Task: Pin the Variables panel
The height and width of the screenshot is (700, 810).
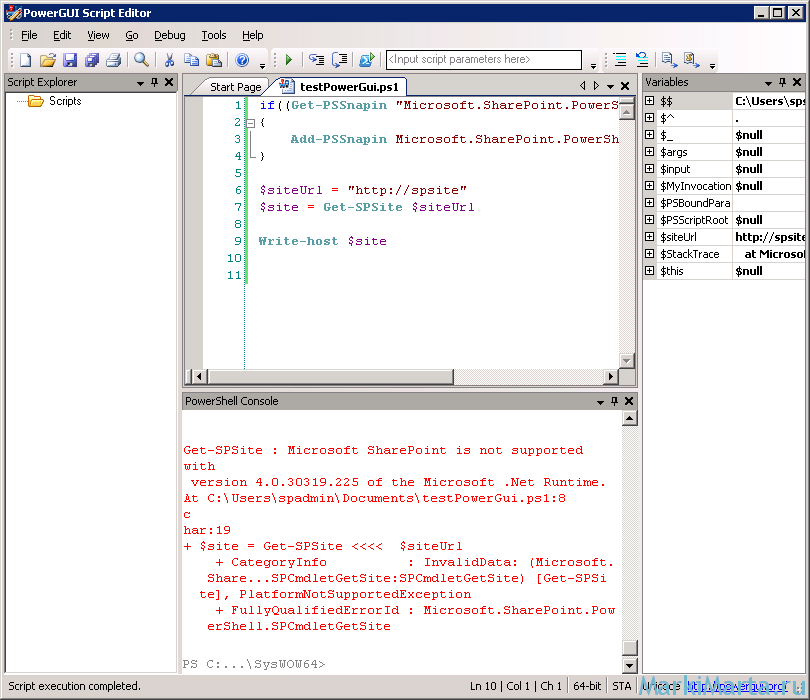Action: (x=783, y=82)
